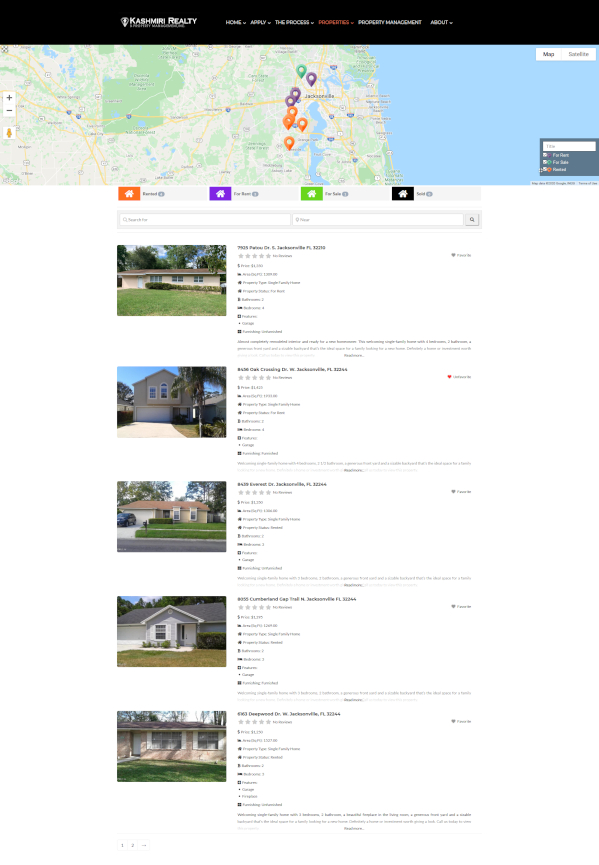Image resolution: width=599 pixels, height=865 pixels.
Task: Focus the map Title filter field
Action: [569, 146]
